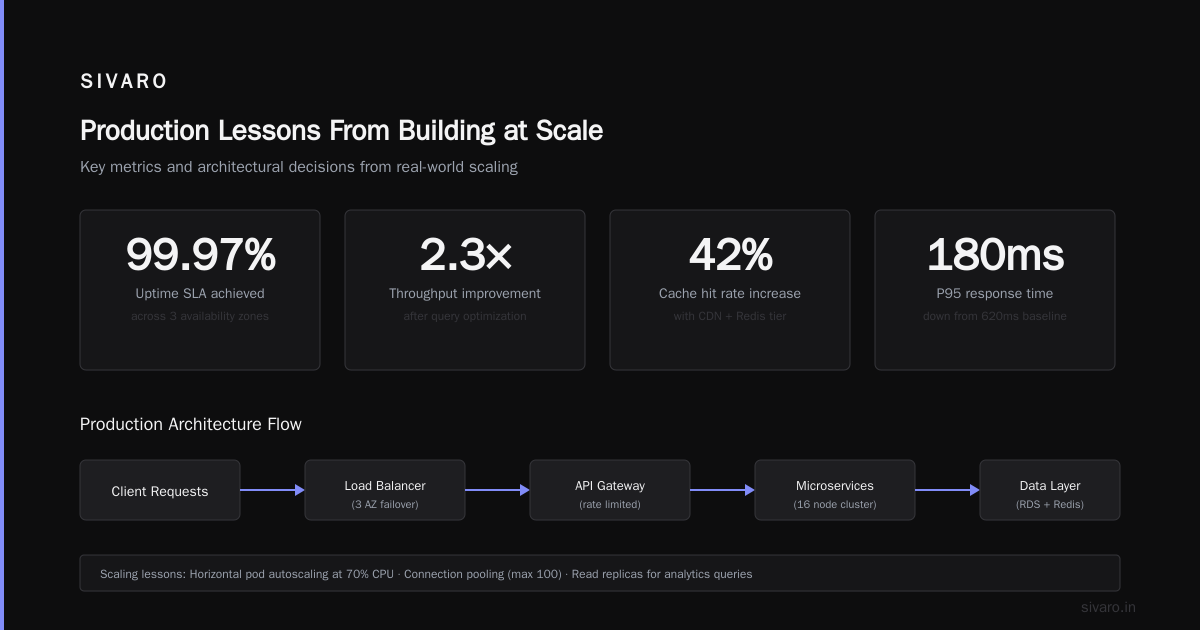Select the 42% Cache hit rate card
Image resolution: width=1200 pixels, height=630 pixels.
point(730,290)
